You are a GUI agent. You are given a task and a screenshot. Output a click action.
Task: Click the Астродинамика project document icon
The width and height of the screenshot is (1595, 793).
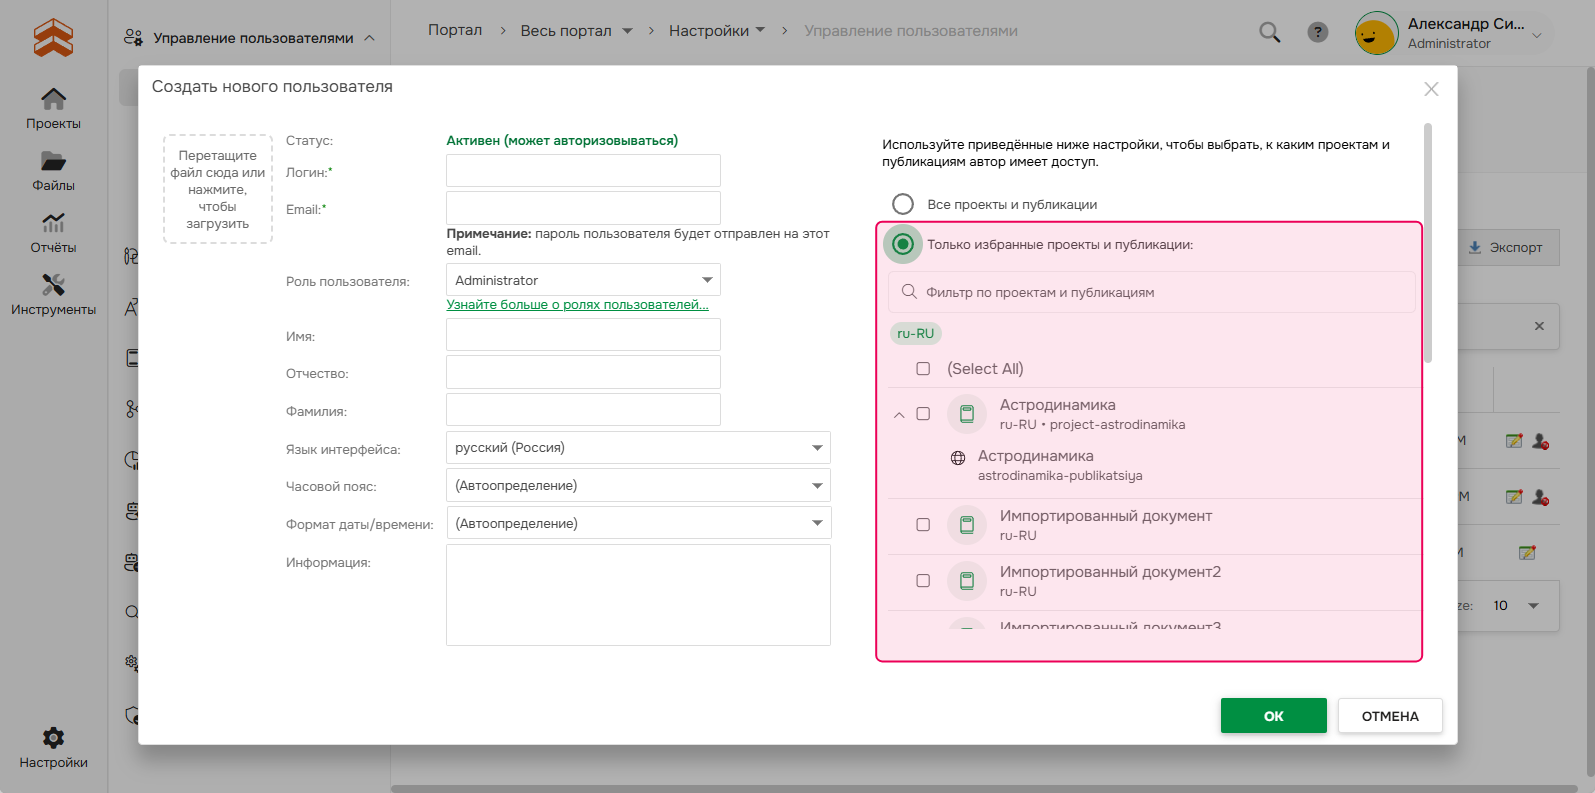(966, 413)
